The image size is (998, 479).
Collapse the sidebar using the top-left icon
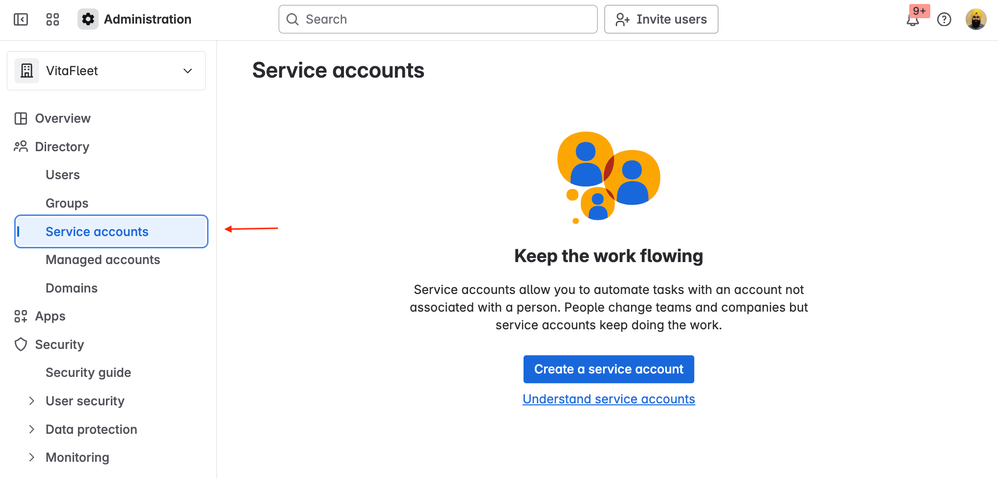point(20,19)
